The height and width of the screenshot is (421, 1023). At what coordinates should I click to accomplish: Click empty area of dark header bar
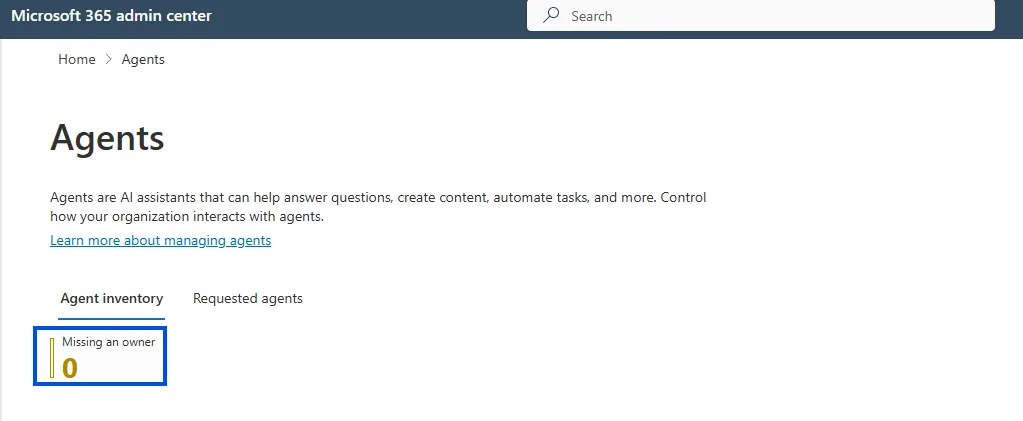click(x=365, y=18)
